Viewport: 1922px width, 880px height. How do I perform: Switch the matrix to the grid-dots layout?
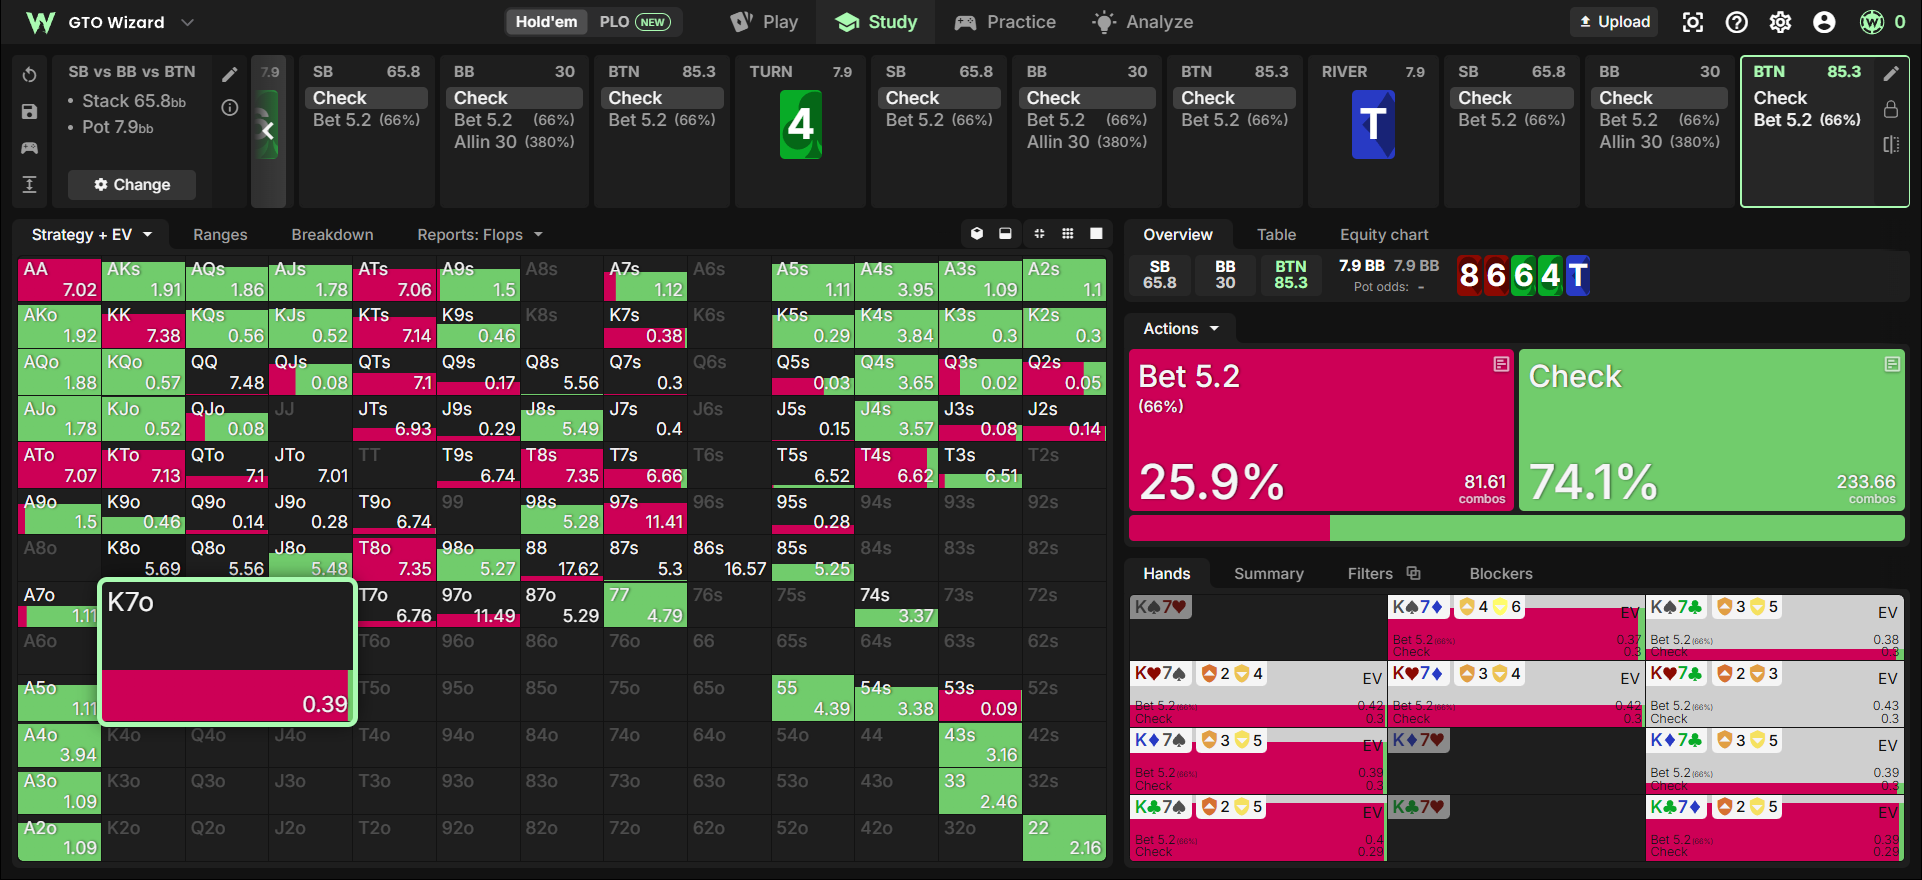(x=1068, y=234)
